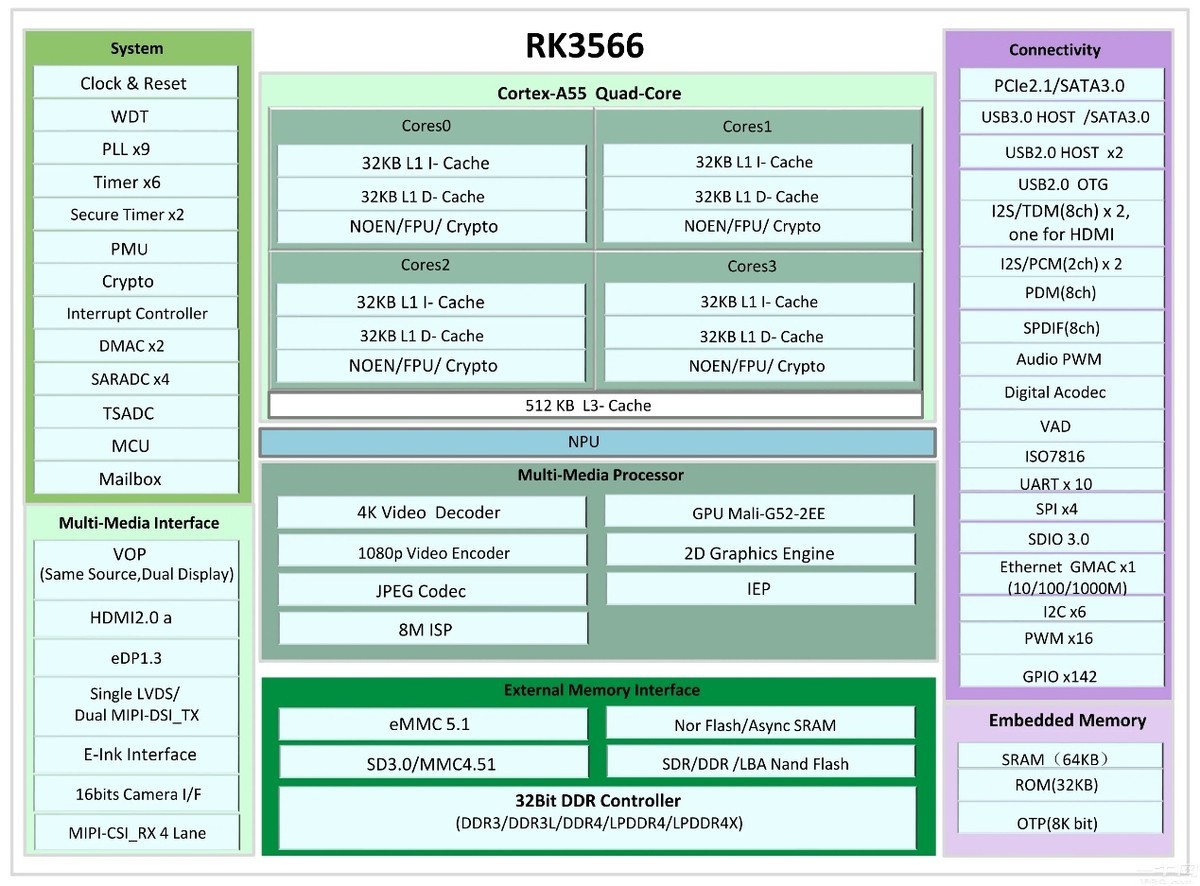The height and width of the screenshot is (886, 1200).
Task: Click the Cores0 label
Action: point(427,126)
